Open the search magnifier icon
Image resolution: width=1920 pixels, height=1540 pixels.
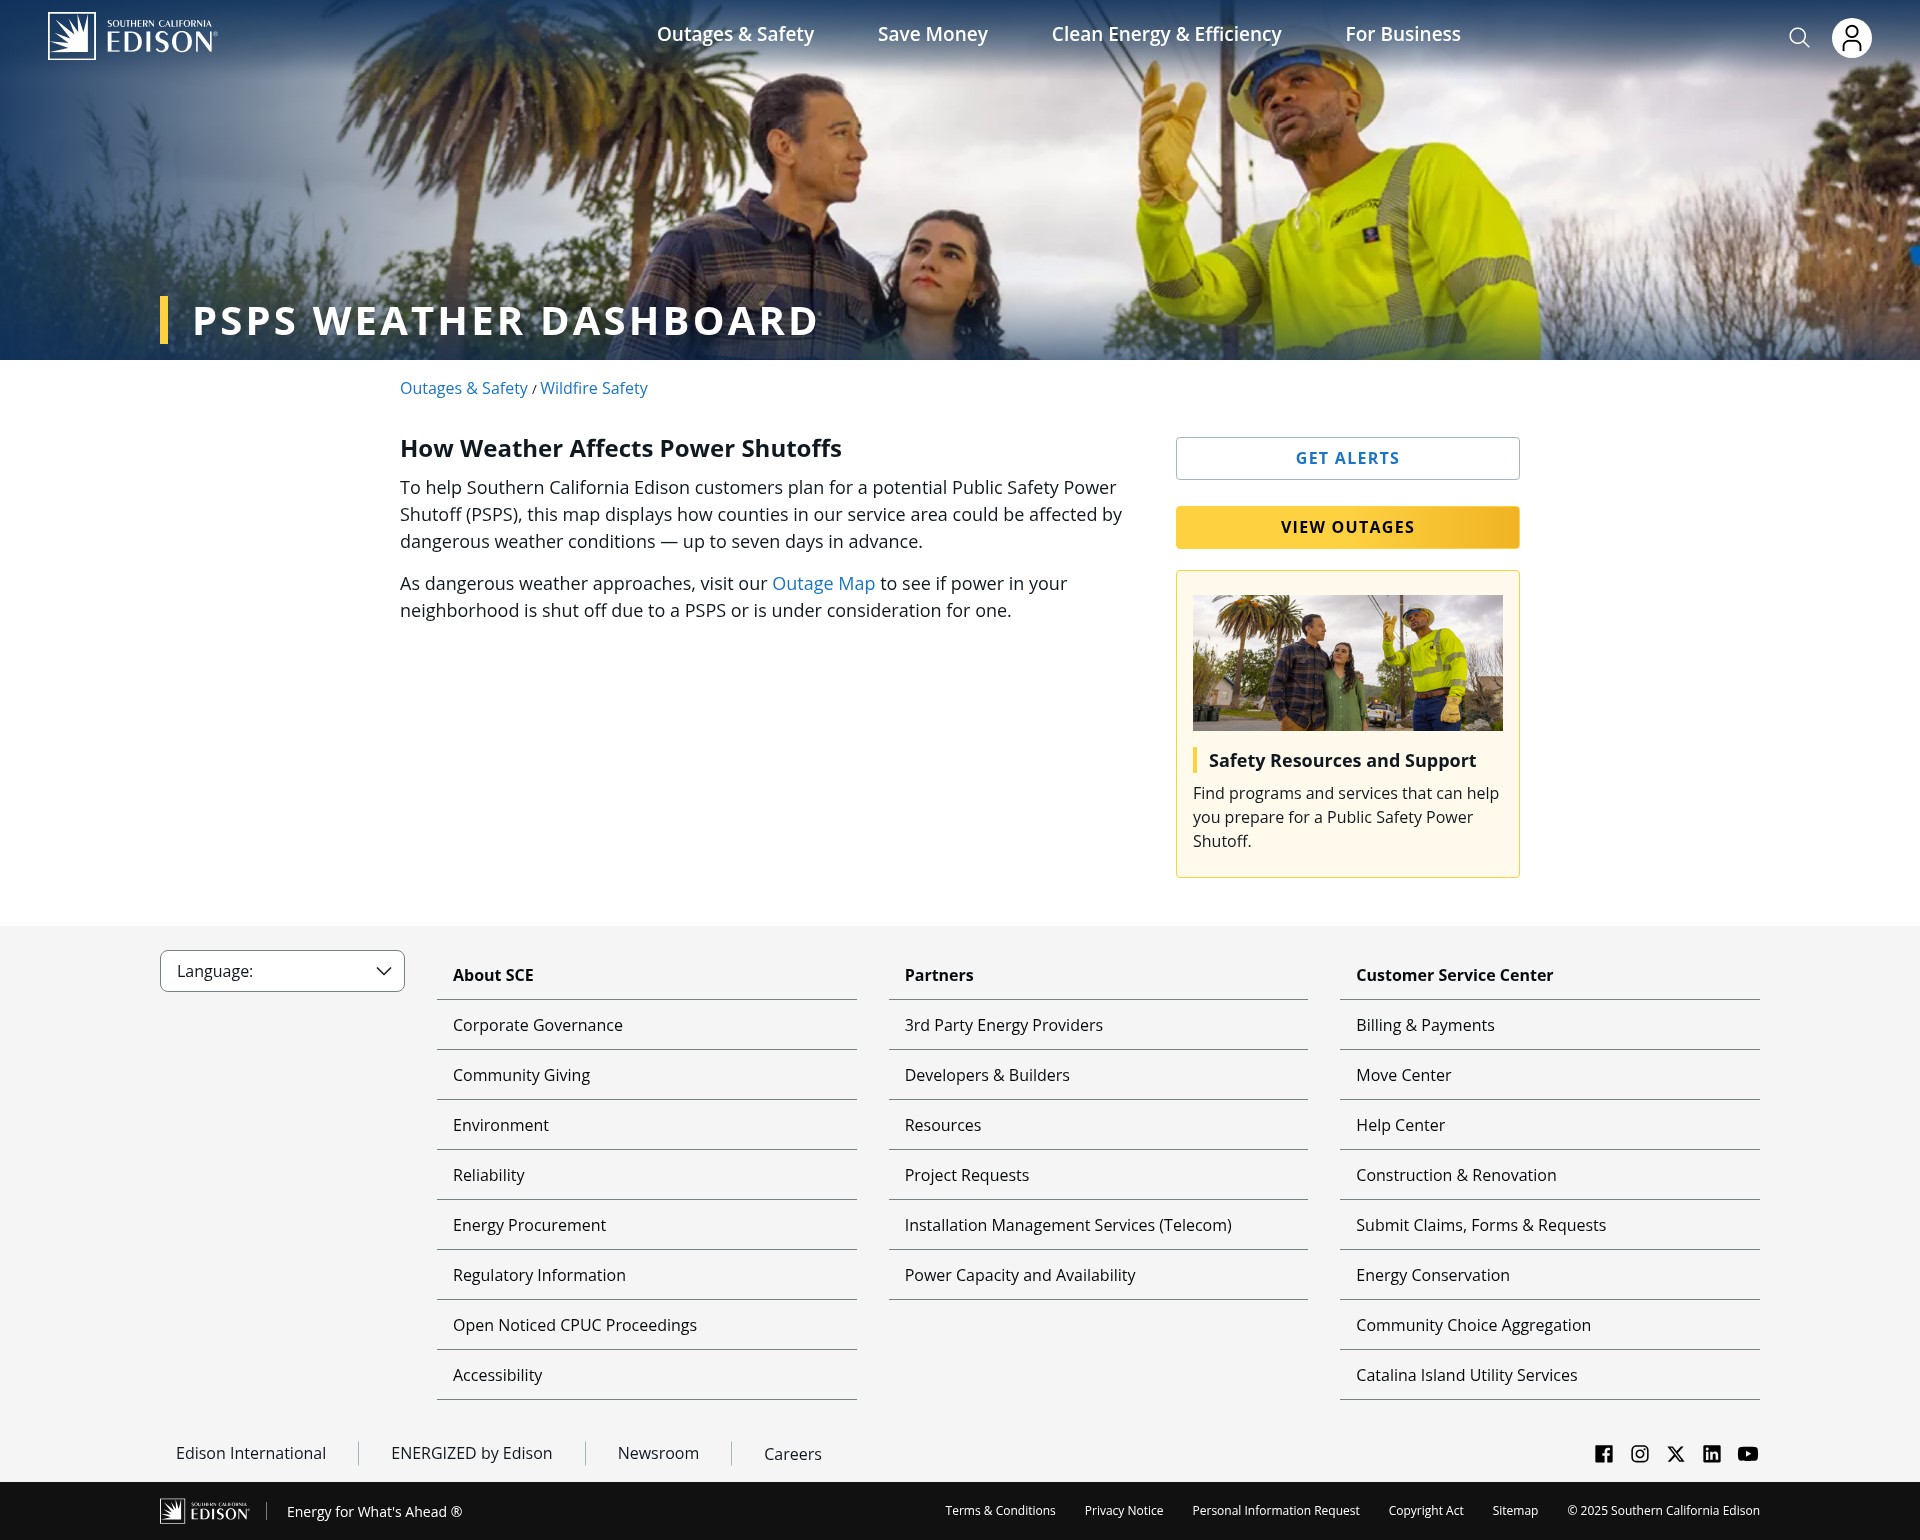click(1799, 38)
